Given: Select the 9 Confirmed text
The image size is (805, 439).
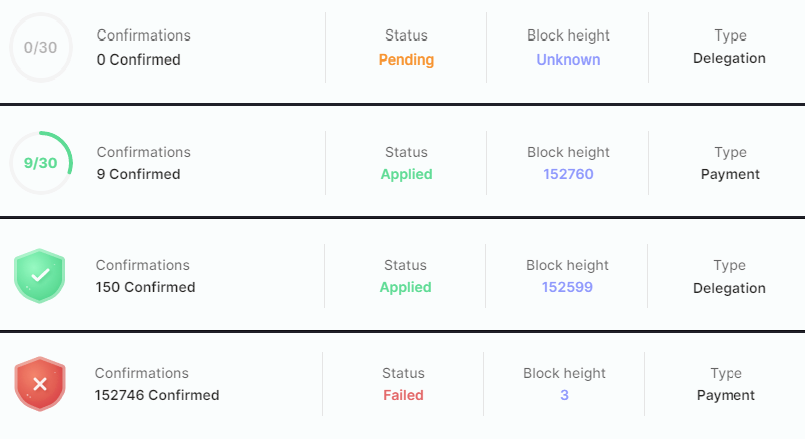Looking at the screenshot, I should pyautogui.click(x=139, y=174).
